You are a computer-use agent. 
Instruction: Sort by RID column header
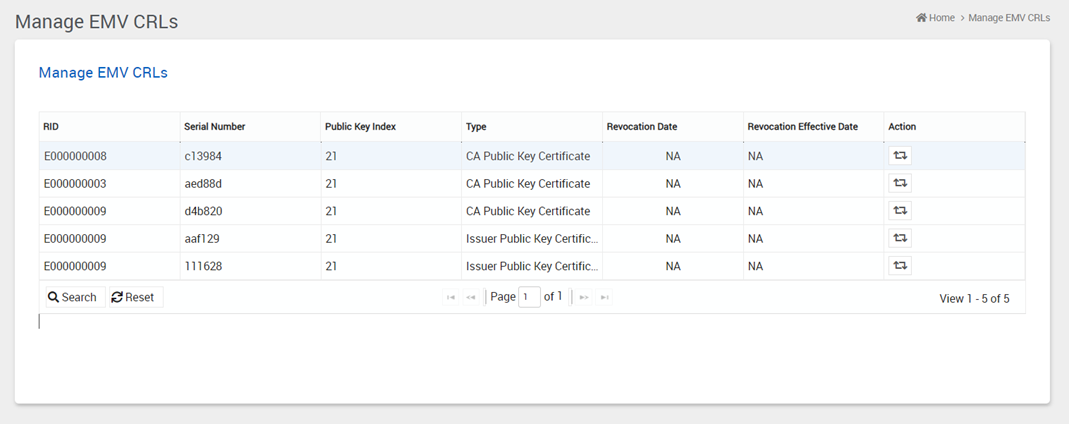pos(51,127)
